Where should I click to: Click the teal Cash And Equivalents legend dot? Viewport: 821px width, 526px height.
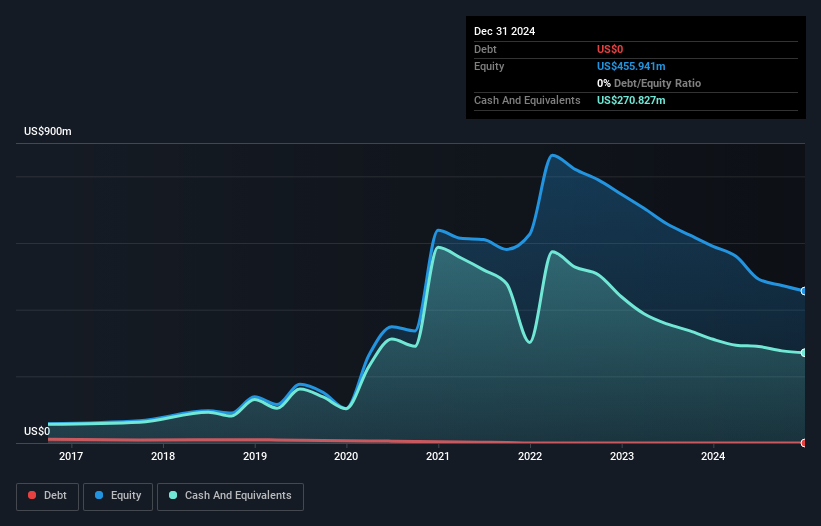(x=173, y=495)
